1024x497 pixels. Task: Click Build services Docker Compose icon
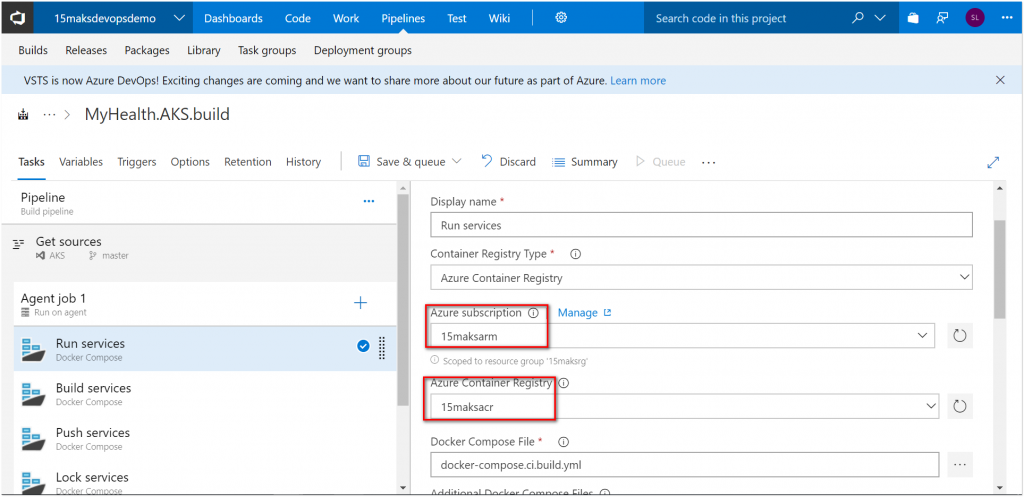pyautogui.click(x=33, y=394)
